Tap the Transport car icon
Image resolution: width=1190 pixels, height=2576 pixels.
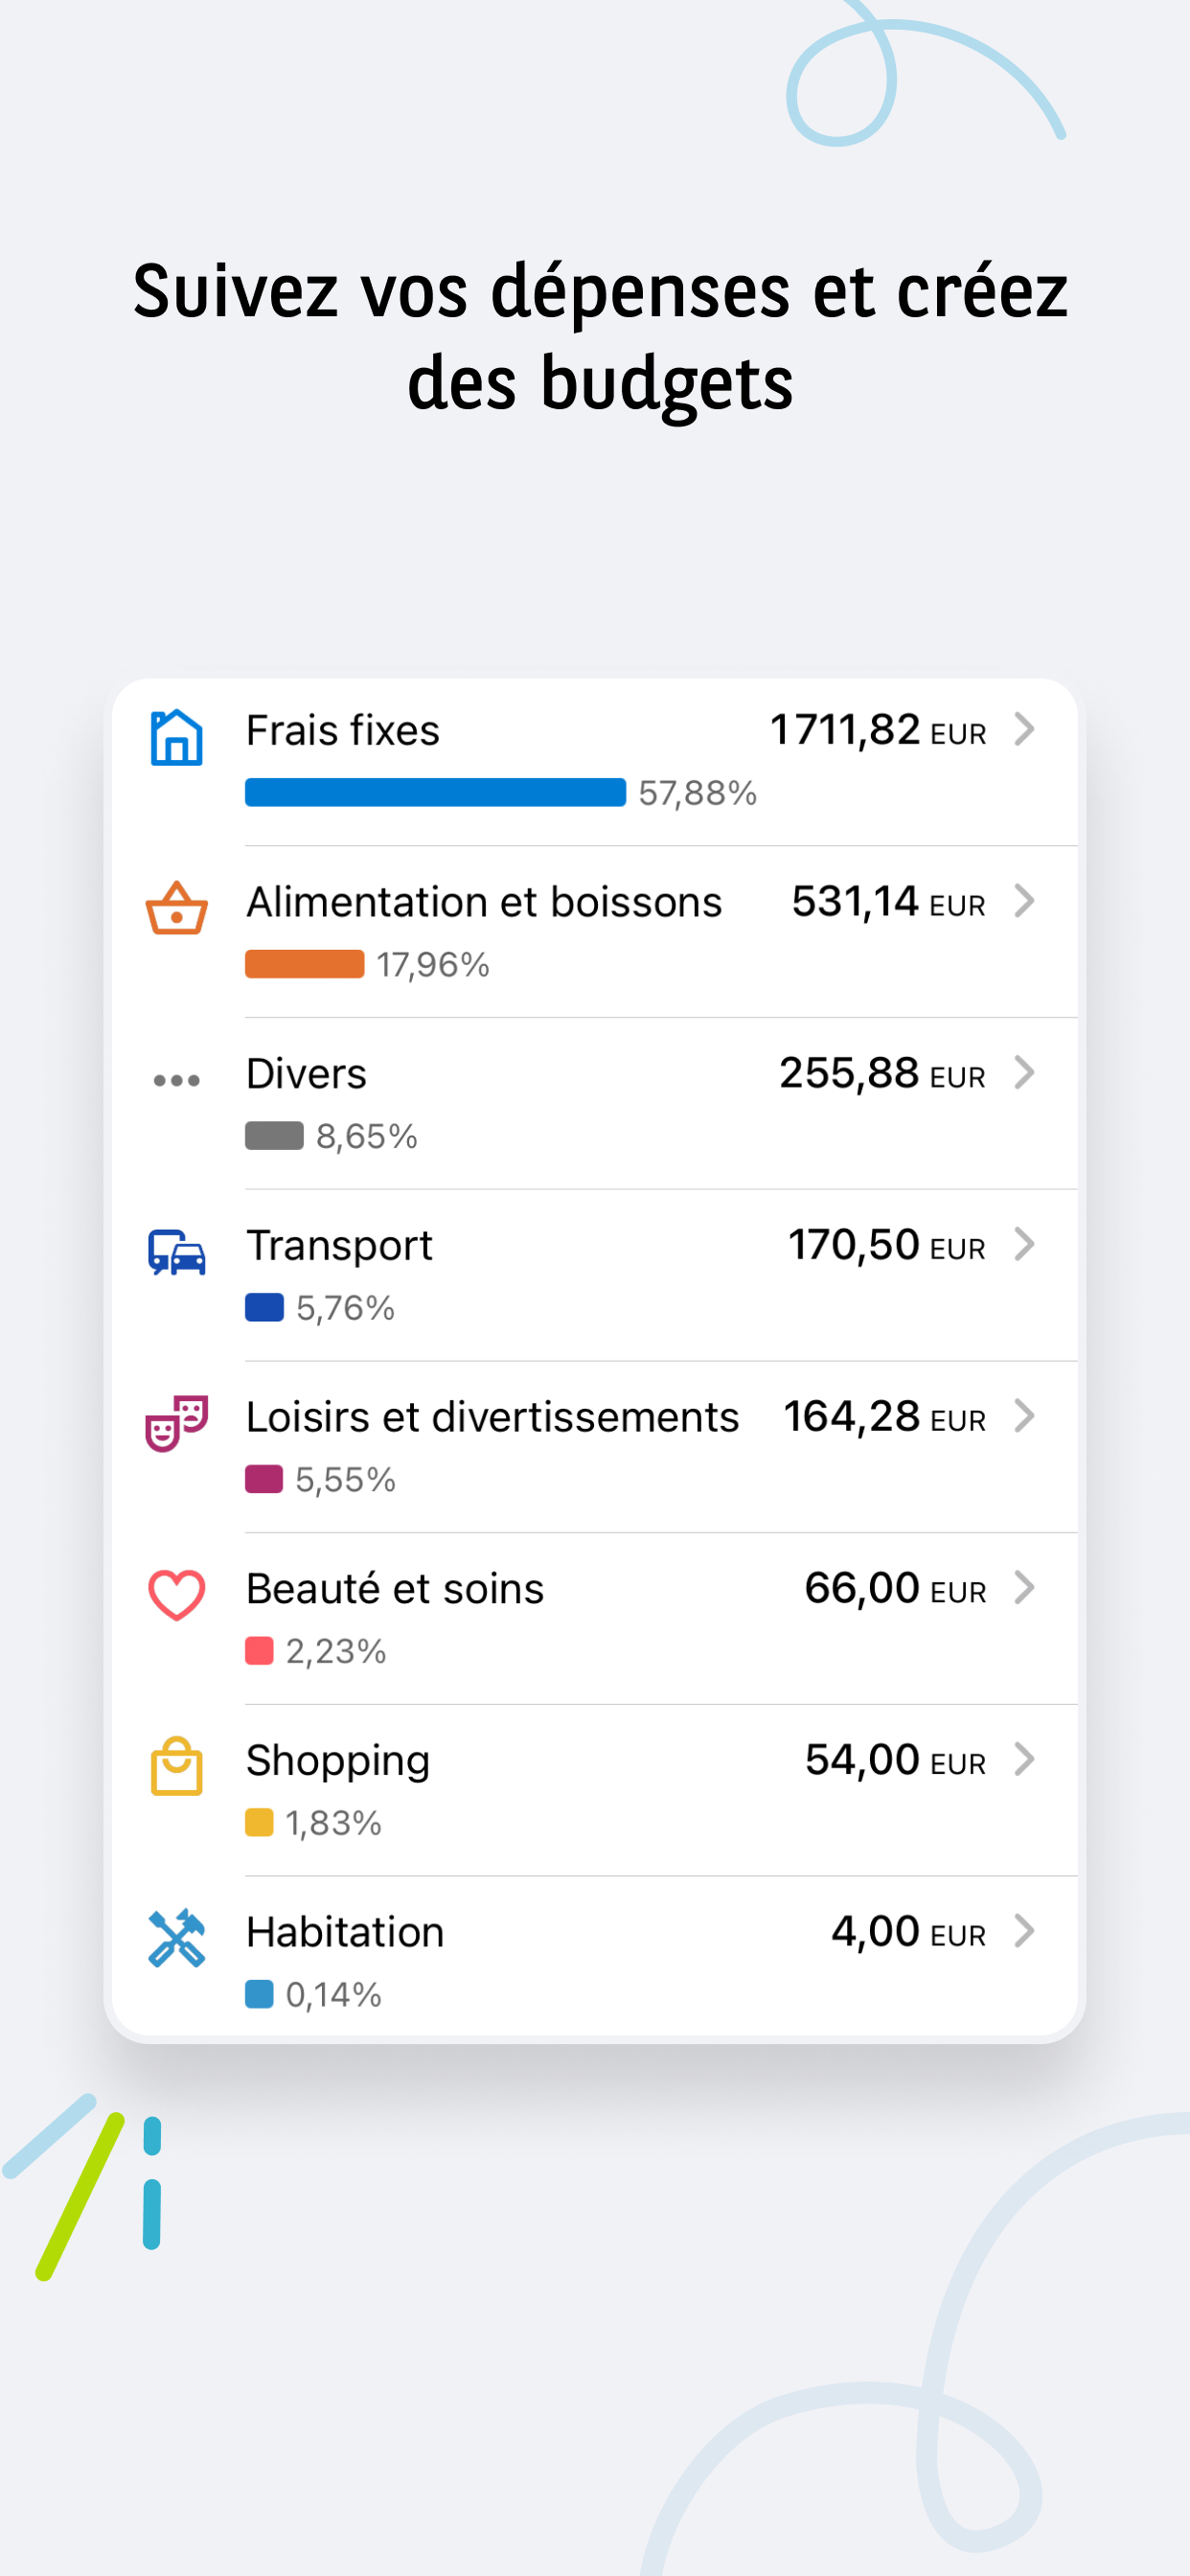[177, 1252]
